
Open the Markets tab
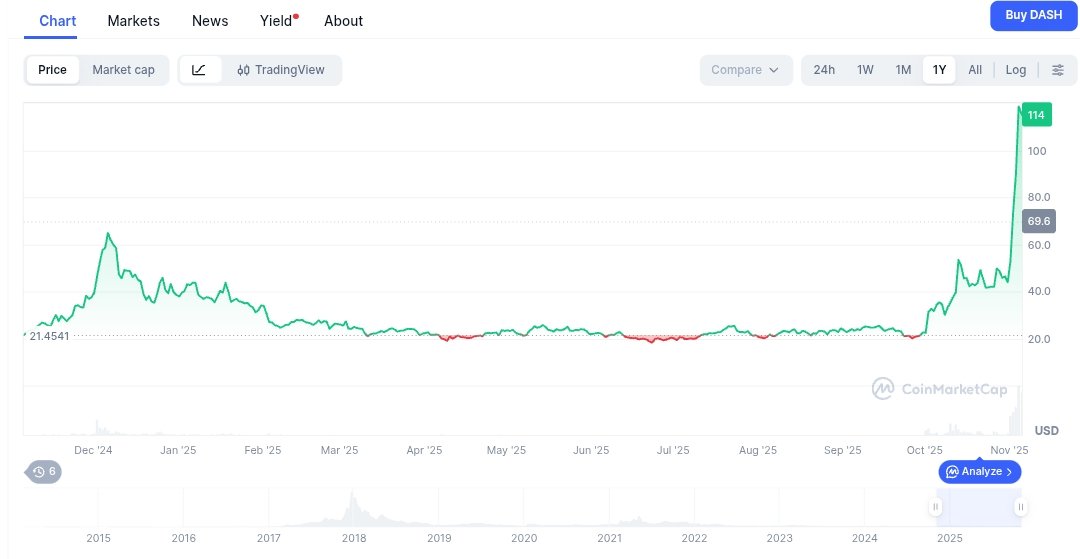pyautogui.click(x=132, y=20)
